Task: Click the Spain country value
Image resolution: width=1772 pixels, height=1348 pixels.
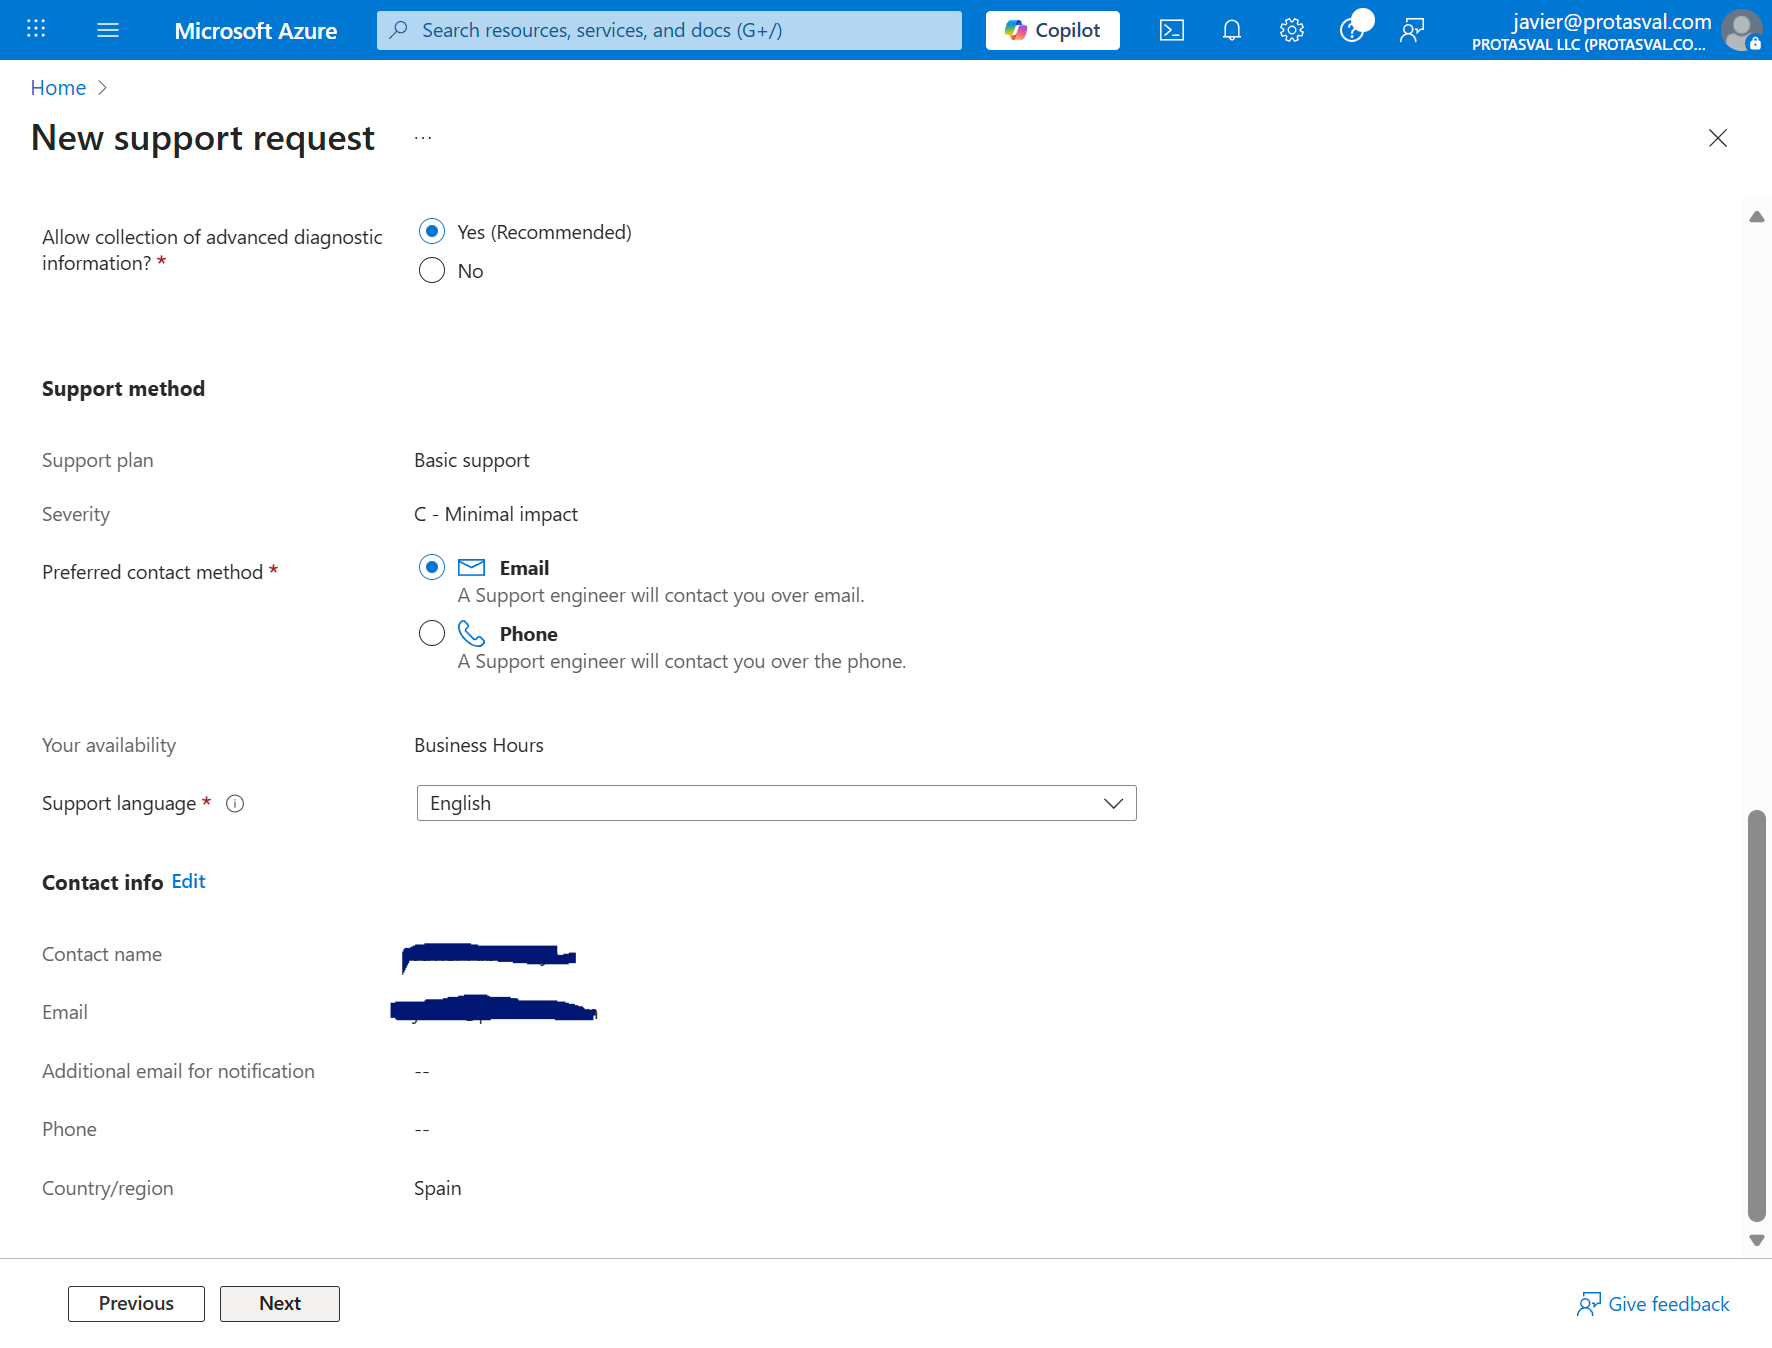Action: 438,1188
